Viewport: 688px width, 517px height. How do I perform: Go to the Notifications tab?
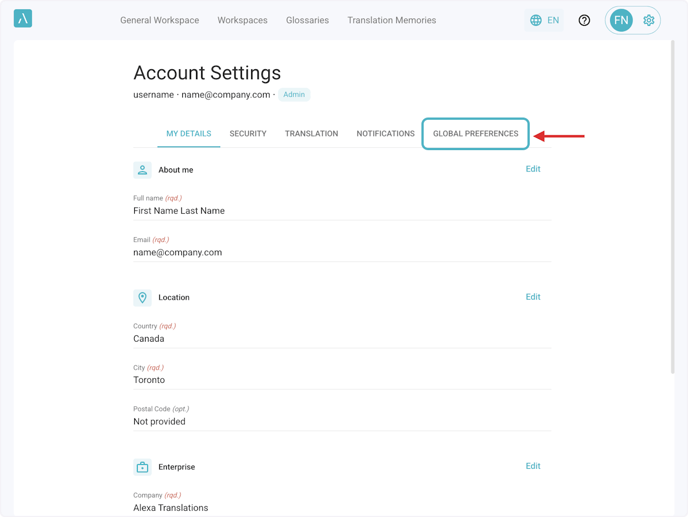[385, 134]
